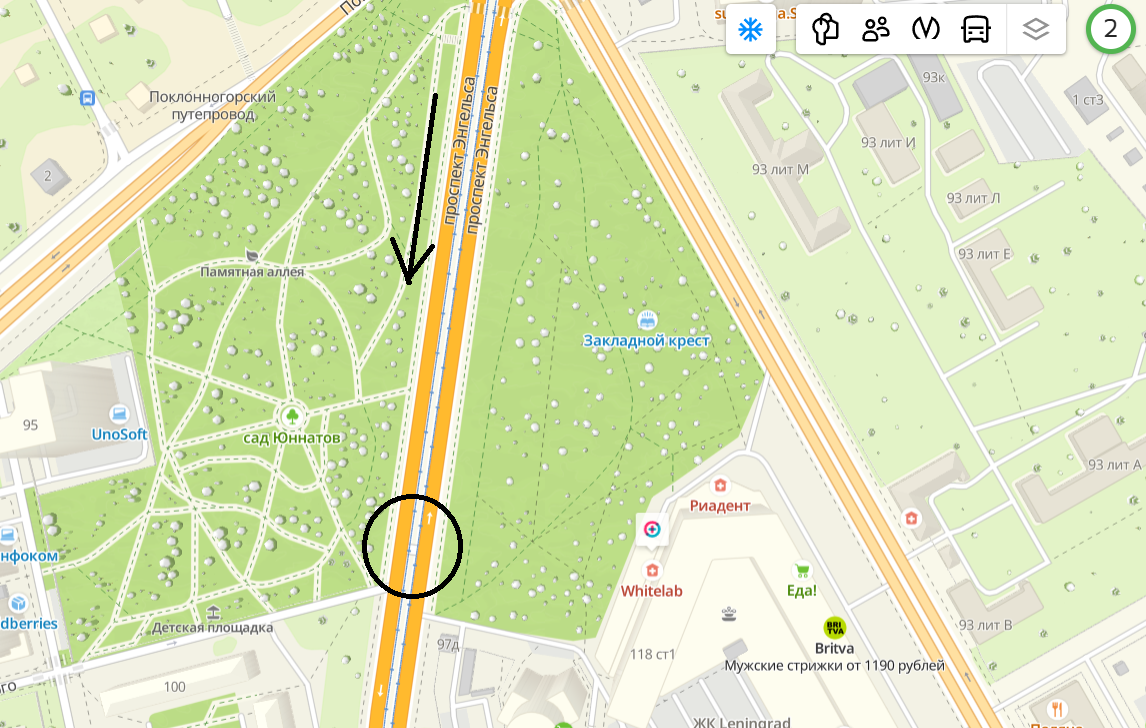Select building number 100
This screenshot has width=1146, height=728.
coord(175,686)
